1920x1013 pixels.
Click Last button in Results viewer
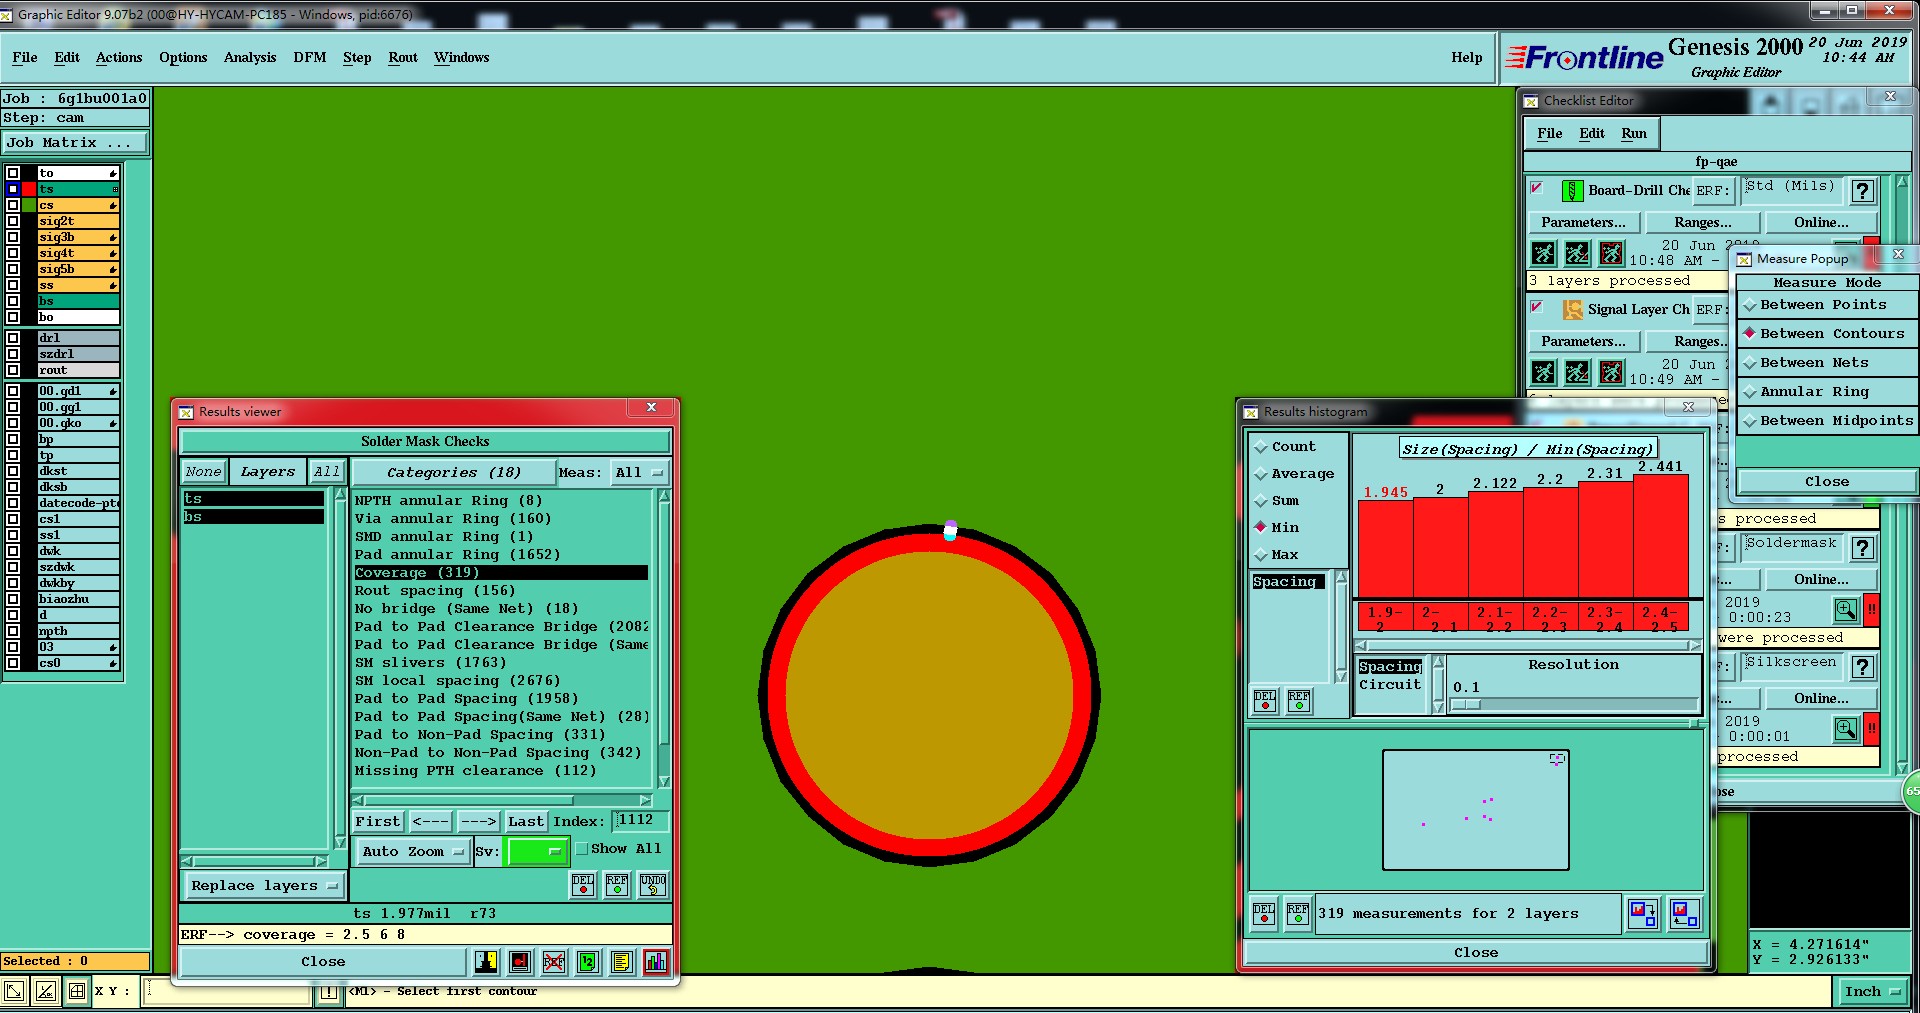pyautogui.click(x=526, y=822)
